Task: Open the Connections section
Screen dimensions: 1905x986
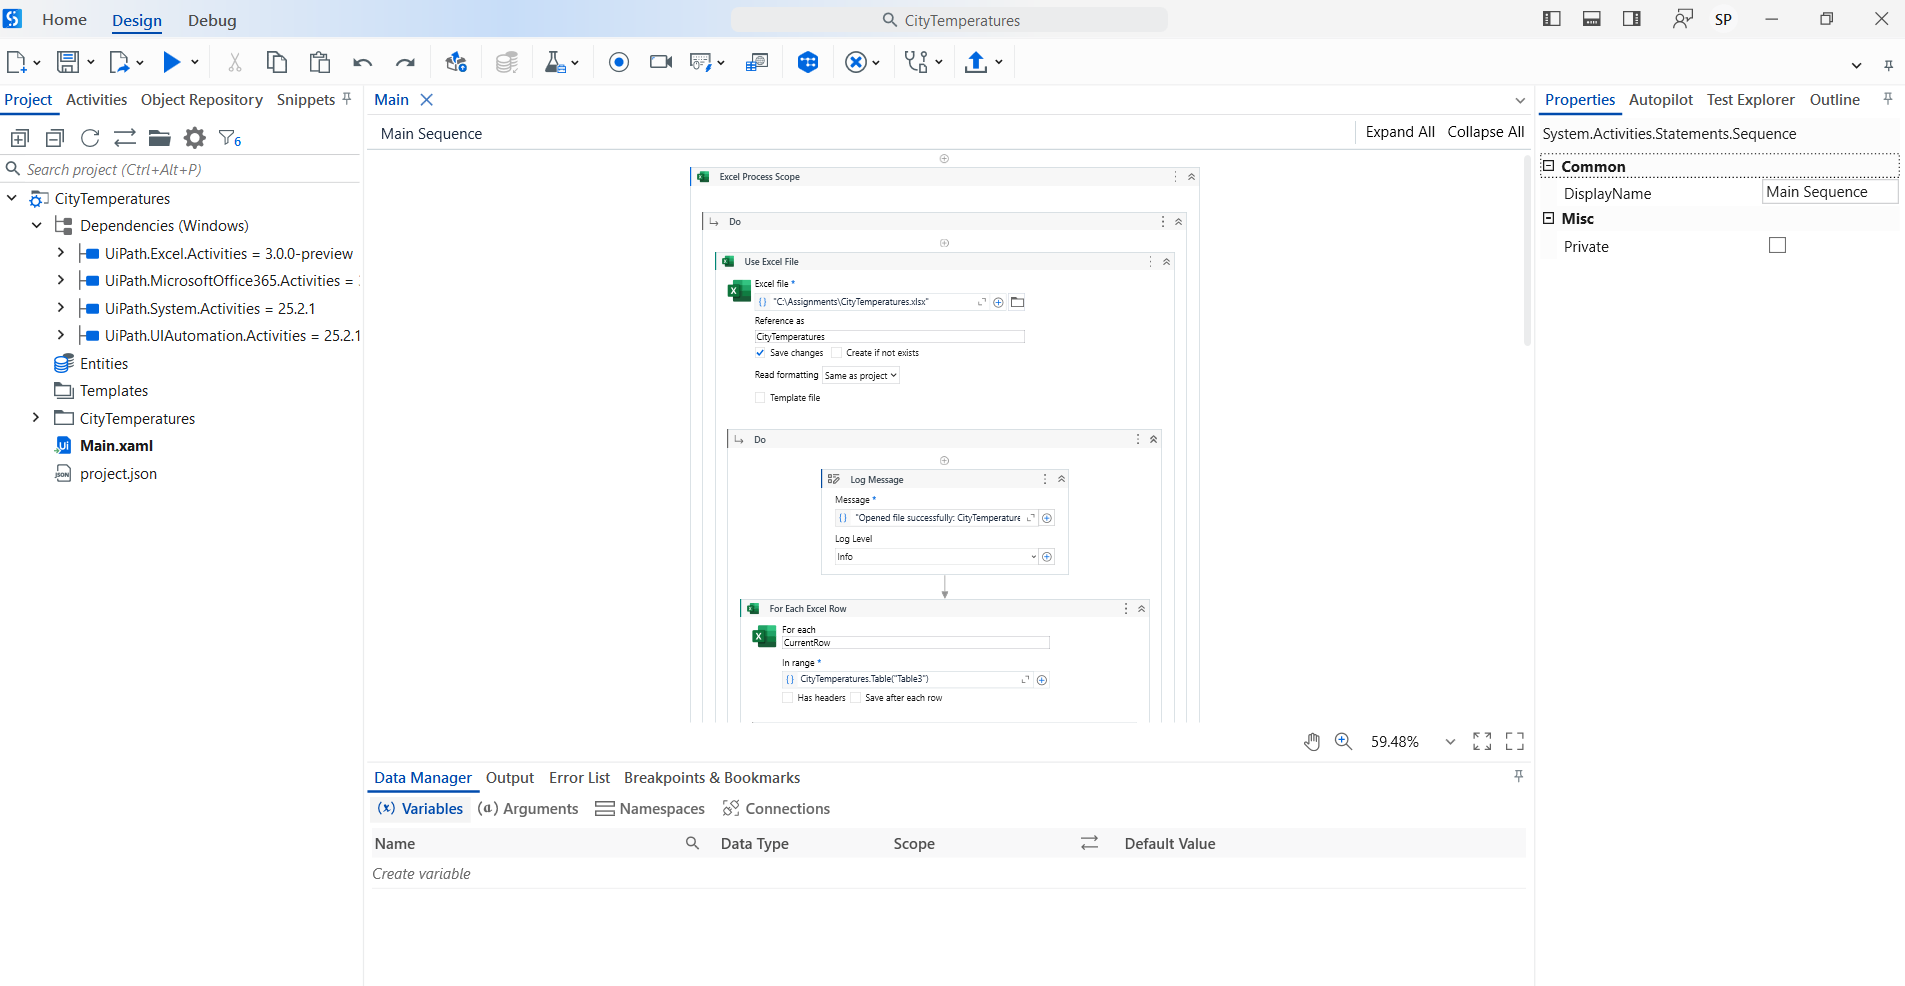Action: click(777, 809)
